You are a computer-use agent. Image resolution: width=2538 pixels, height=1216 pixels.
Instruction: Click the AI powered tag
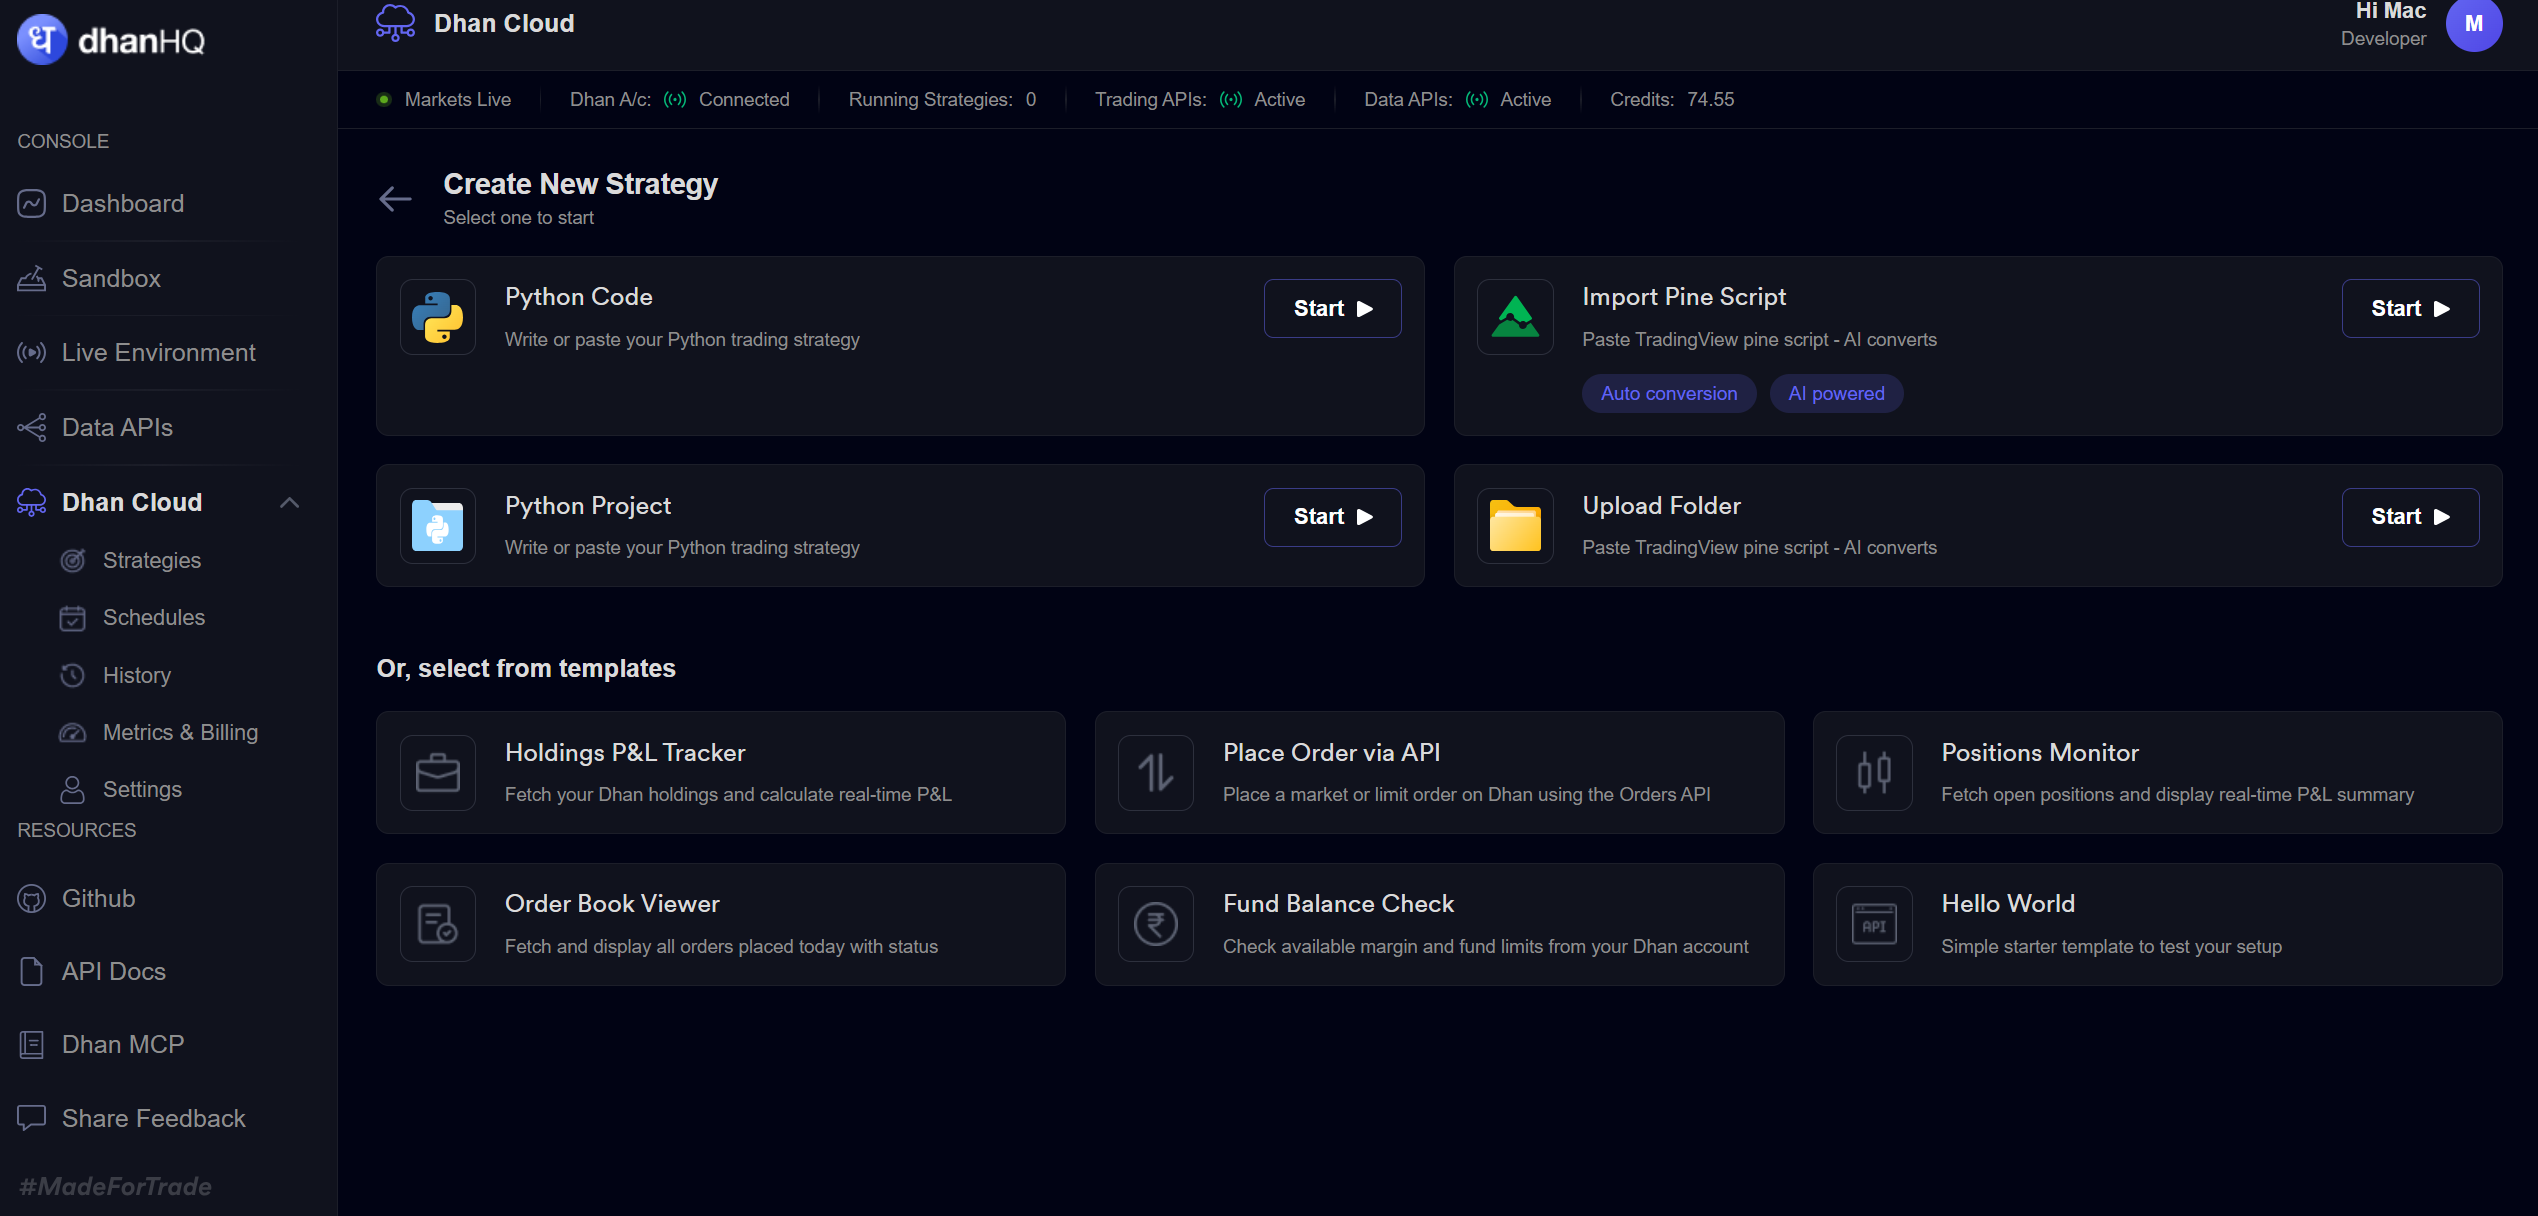(x=1836, y=394)
